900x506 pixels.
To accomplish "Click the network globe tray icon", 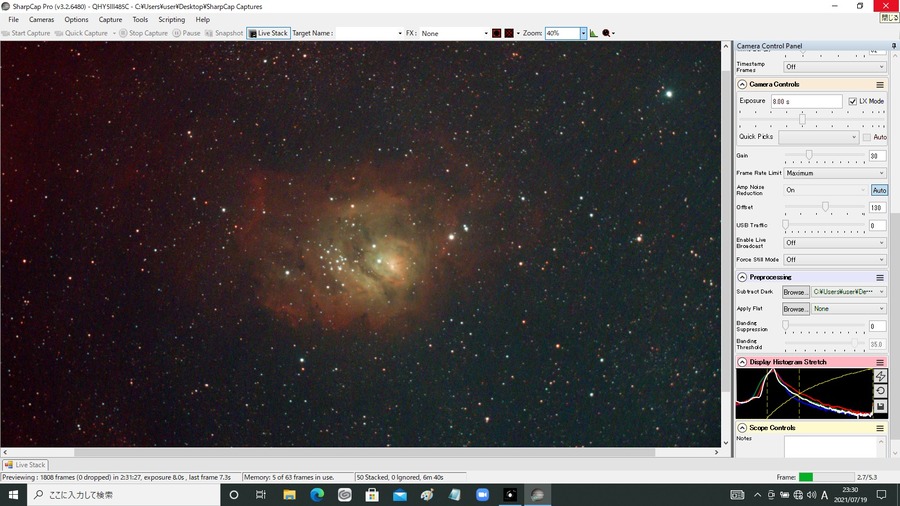I will point(798,495).
